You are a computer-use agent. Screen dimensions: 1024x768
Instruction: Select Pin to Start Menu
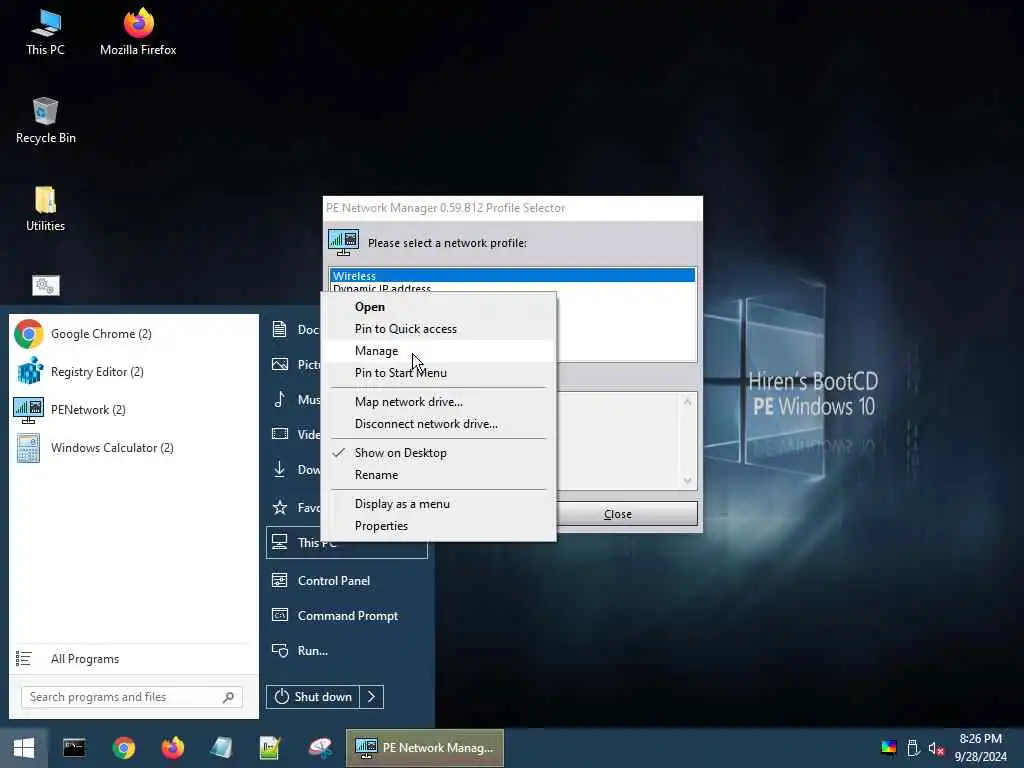(x=438, y=373)
